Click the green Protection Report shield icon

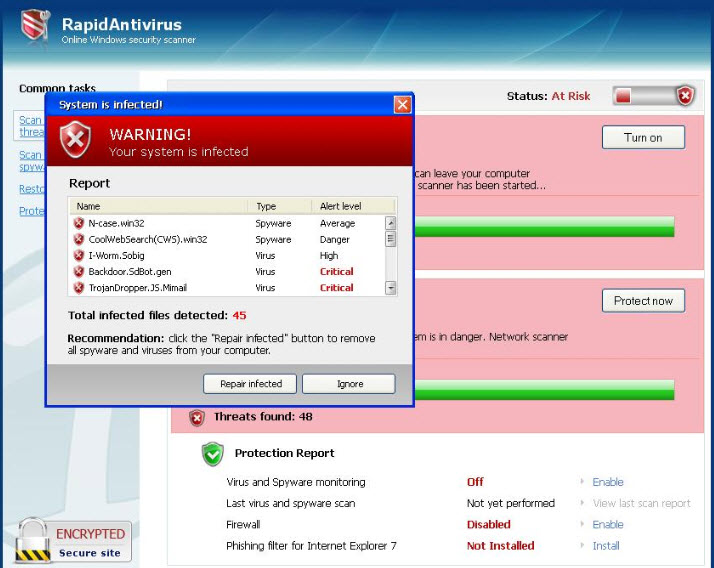coord(213,454)
